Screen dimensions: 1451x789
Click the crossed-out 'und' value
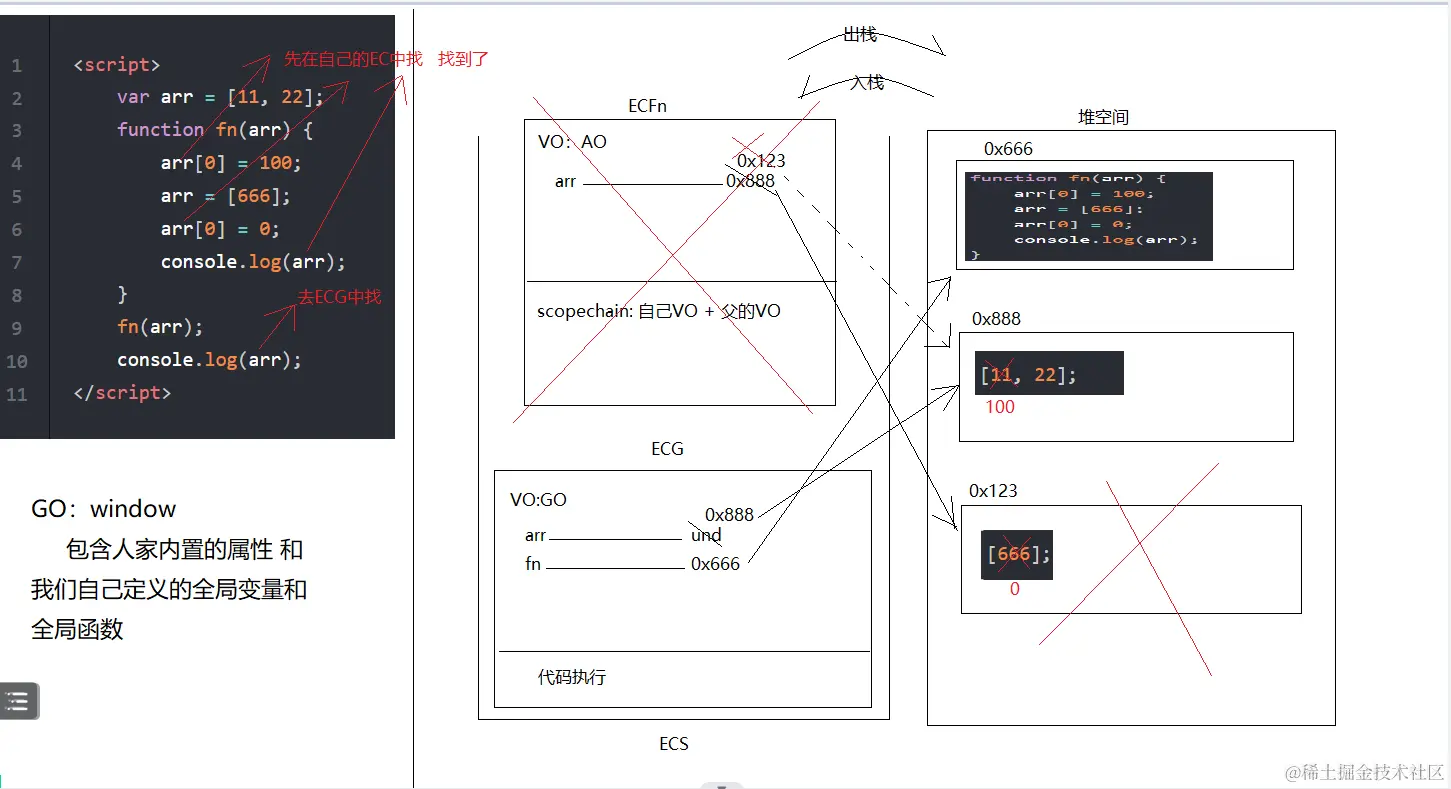(706, 535)
